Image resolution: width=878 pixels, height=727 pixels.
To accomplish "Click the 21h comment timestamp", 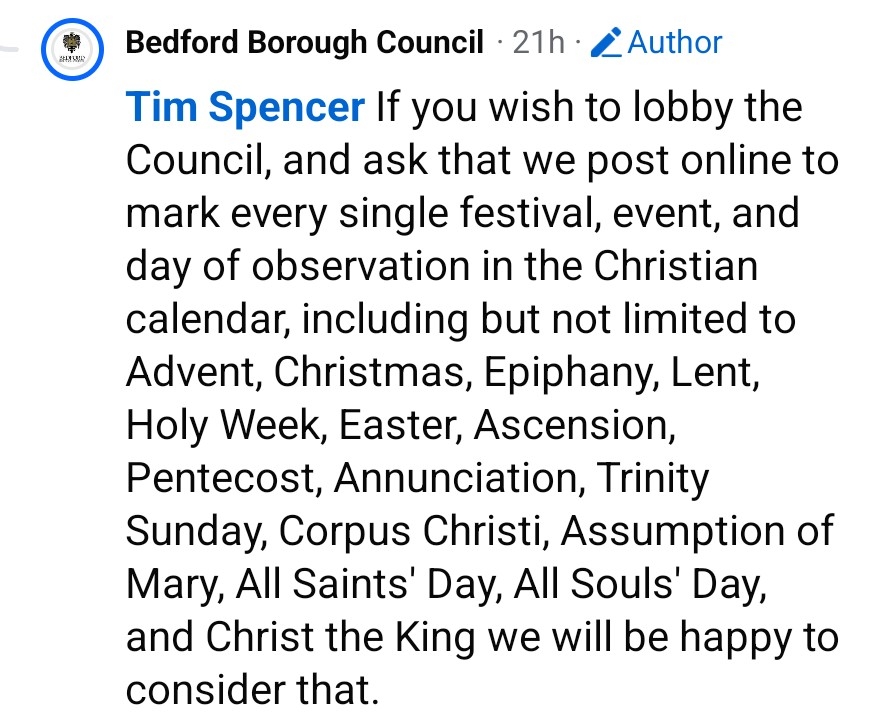I will coord(537,43).
